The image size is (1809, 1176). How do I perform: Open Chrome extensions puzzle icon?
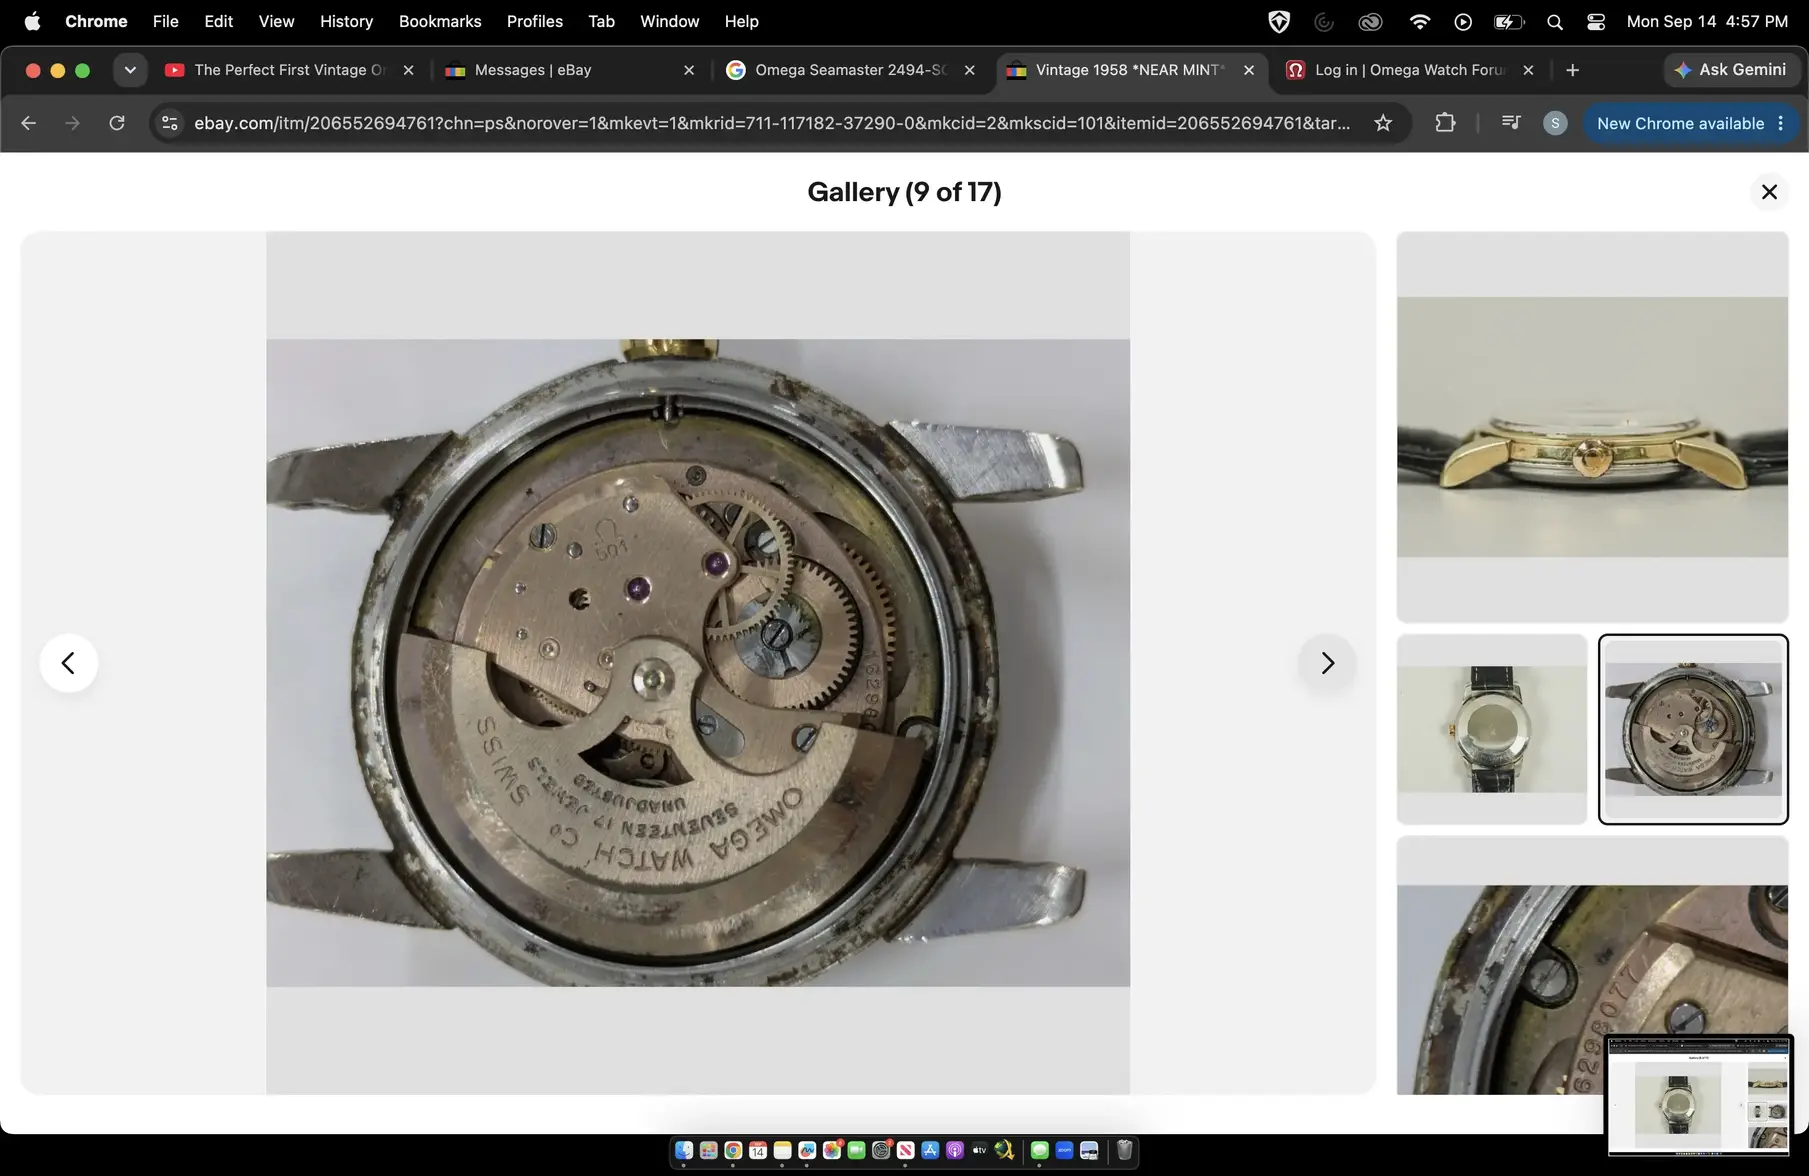pos(1445,123)
